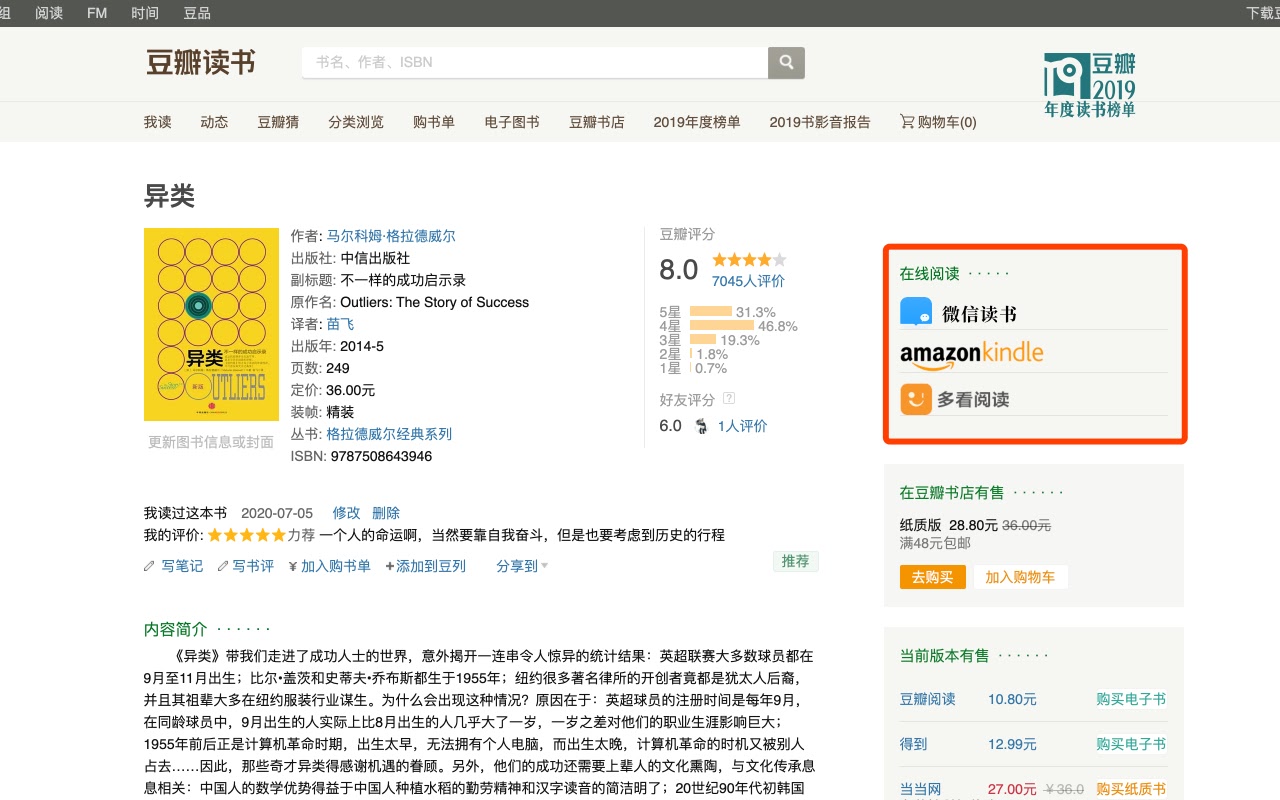Image resolution: width=1280 pixels, height=800 pixels.
Task: Open translator link 苗飞
Action: [x=340, y=324]
